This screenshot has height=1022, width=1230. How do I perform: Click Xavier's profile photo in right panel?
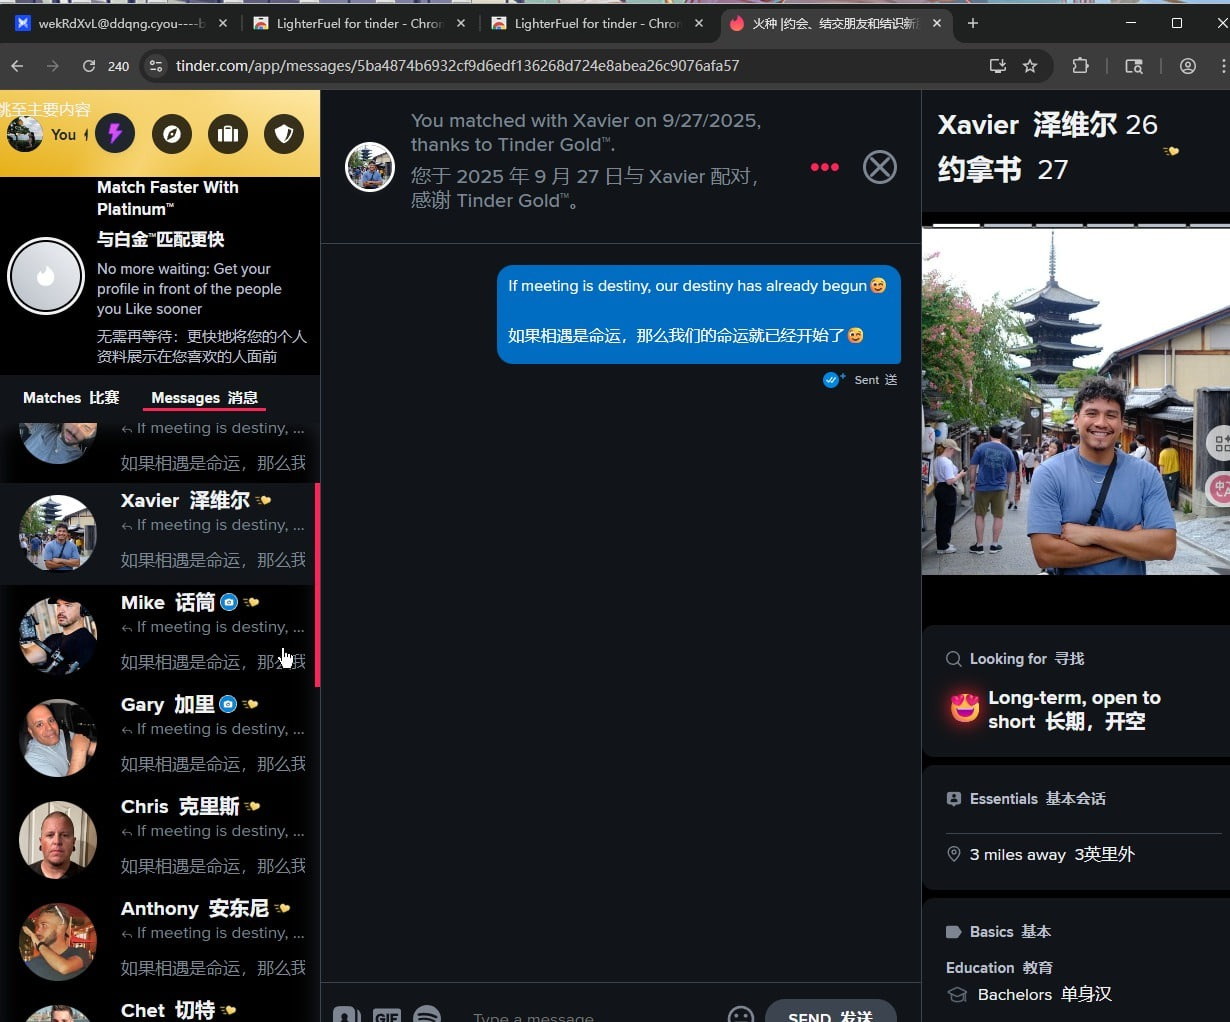(1075, 400)
